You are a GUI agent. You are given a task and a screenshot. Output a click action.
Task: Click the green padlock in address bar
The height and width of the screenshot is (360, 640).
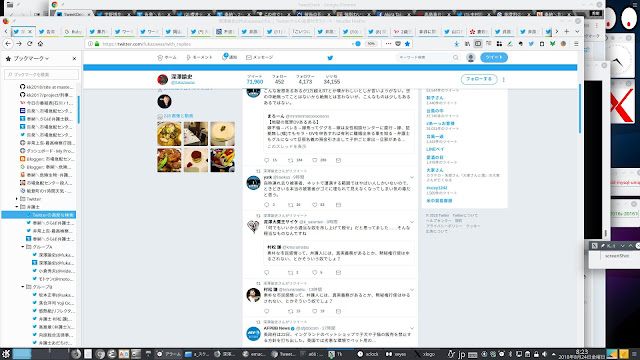click(x=97, y=44)
